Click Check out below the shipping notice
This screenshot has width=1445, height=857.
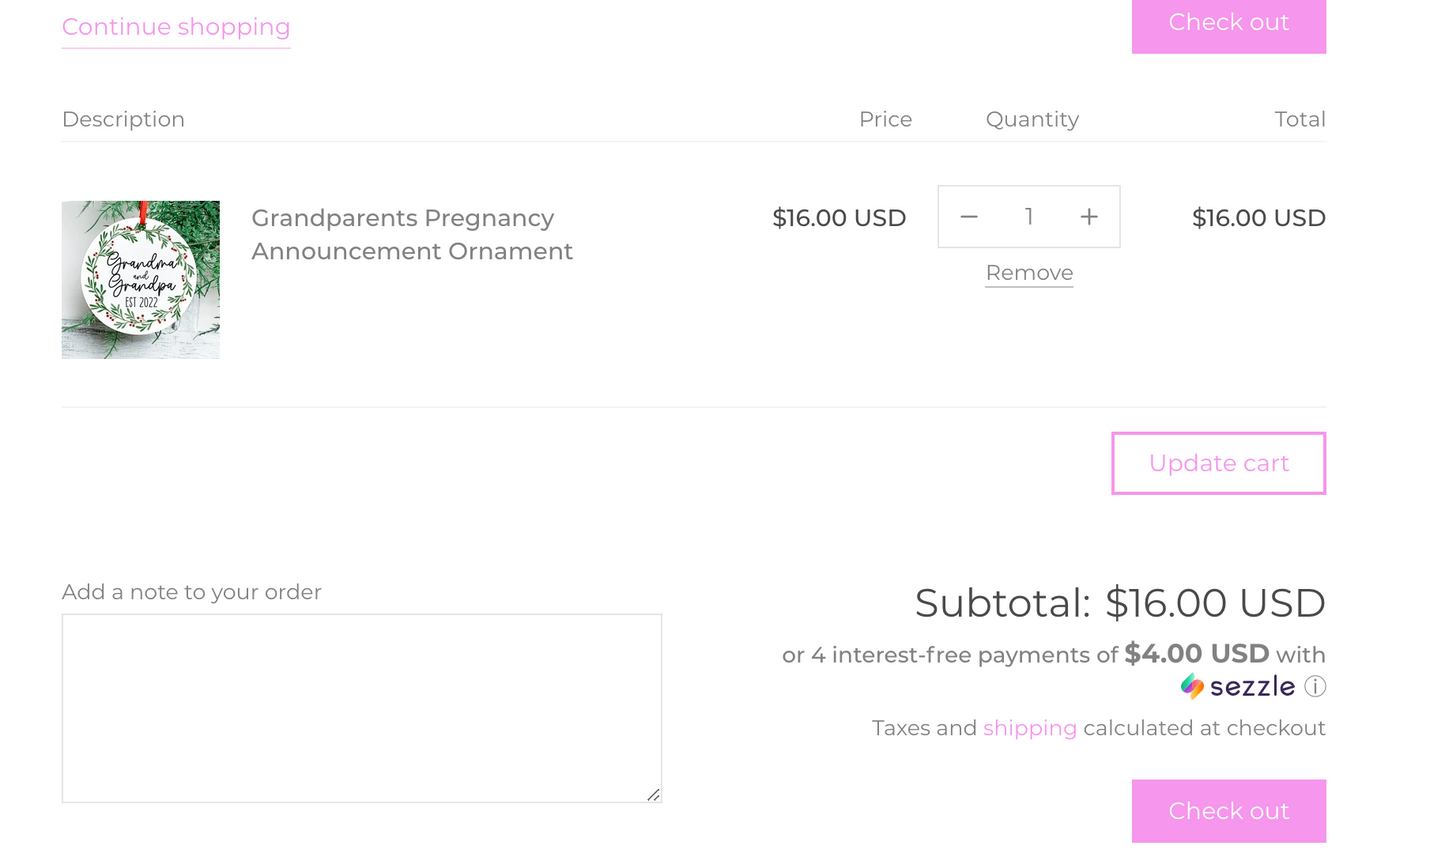point(1228,811)
